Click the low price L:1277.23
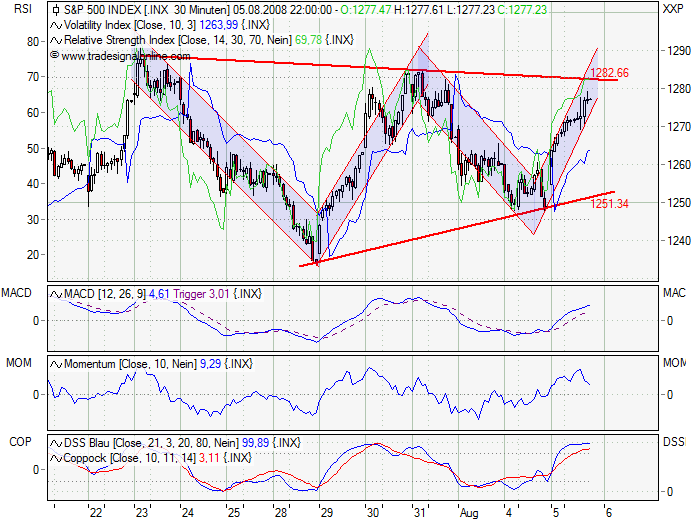Image resolution: width=700 pixels, height=520 pixels. coord(471,10)
